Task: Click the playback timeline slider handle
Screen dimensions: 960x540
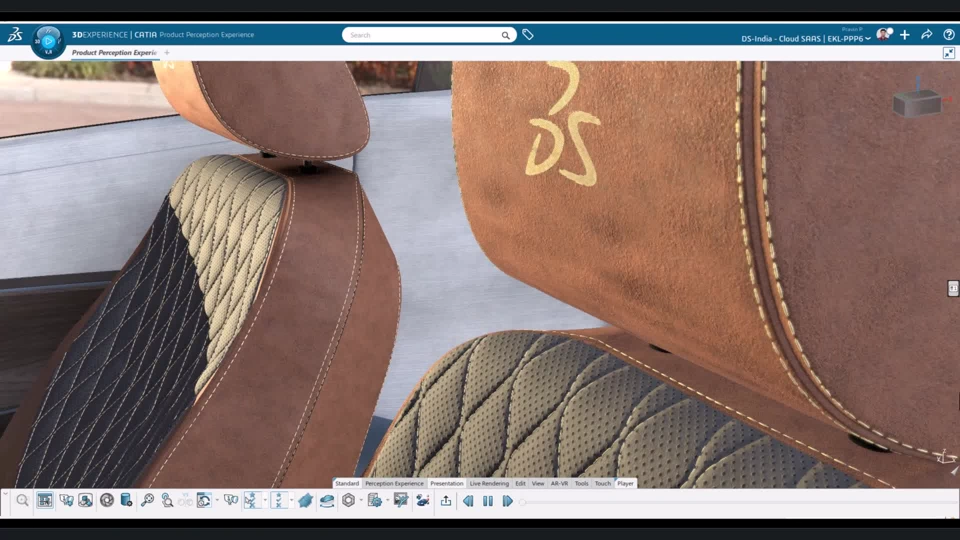Action: point(522,503)
